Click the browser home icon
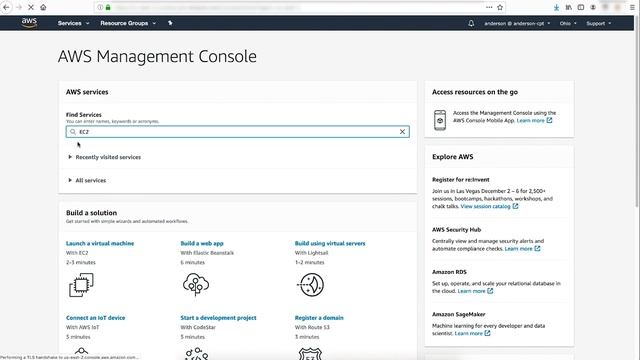The image size is (640, 360). [x=43, y=7]
